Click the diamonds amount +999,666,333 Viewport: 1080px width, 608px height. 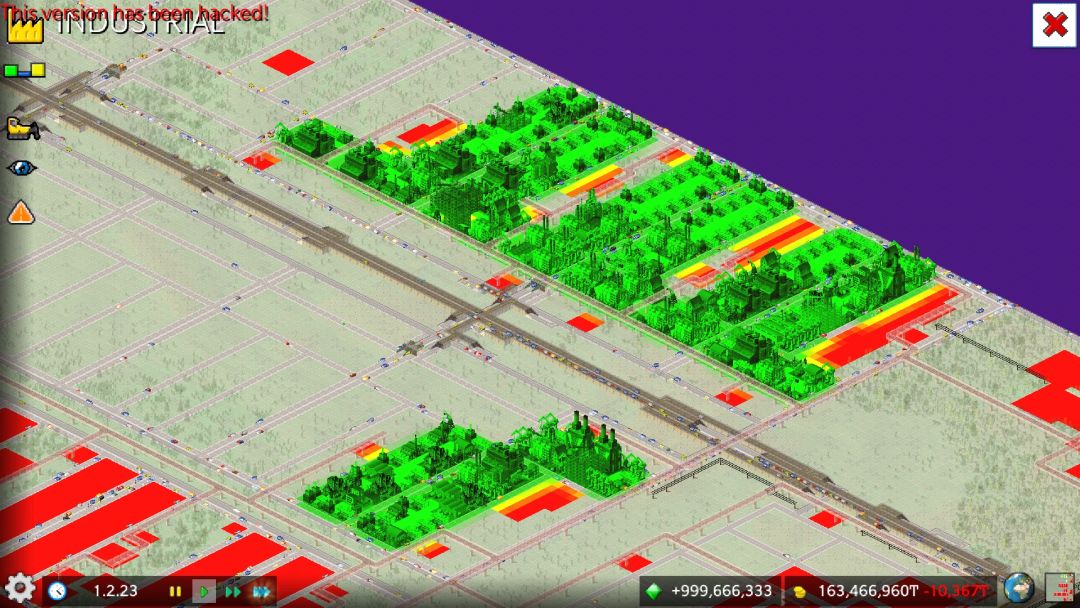pyautogui.click(x=721, y=591)
